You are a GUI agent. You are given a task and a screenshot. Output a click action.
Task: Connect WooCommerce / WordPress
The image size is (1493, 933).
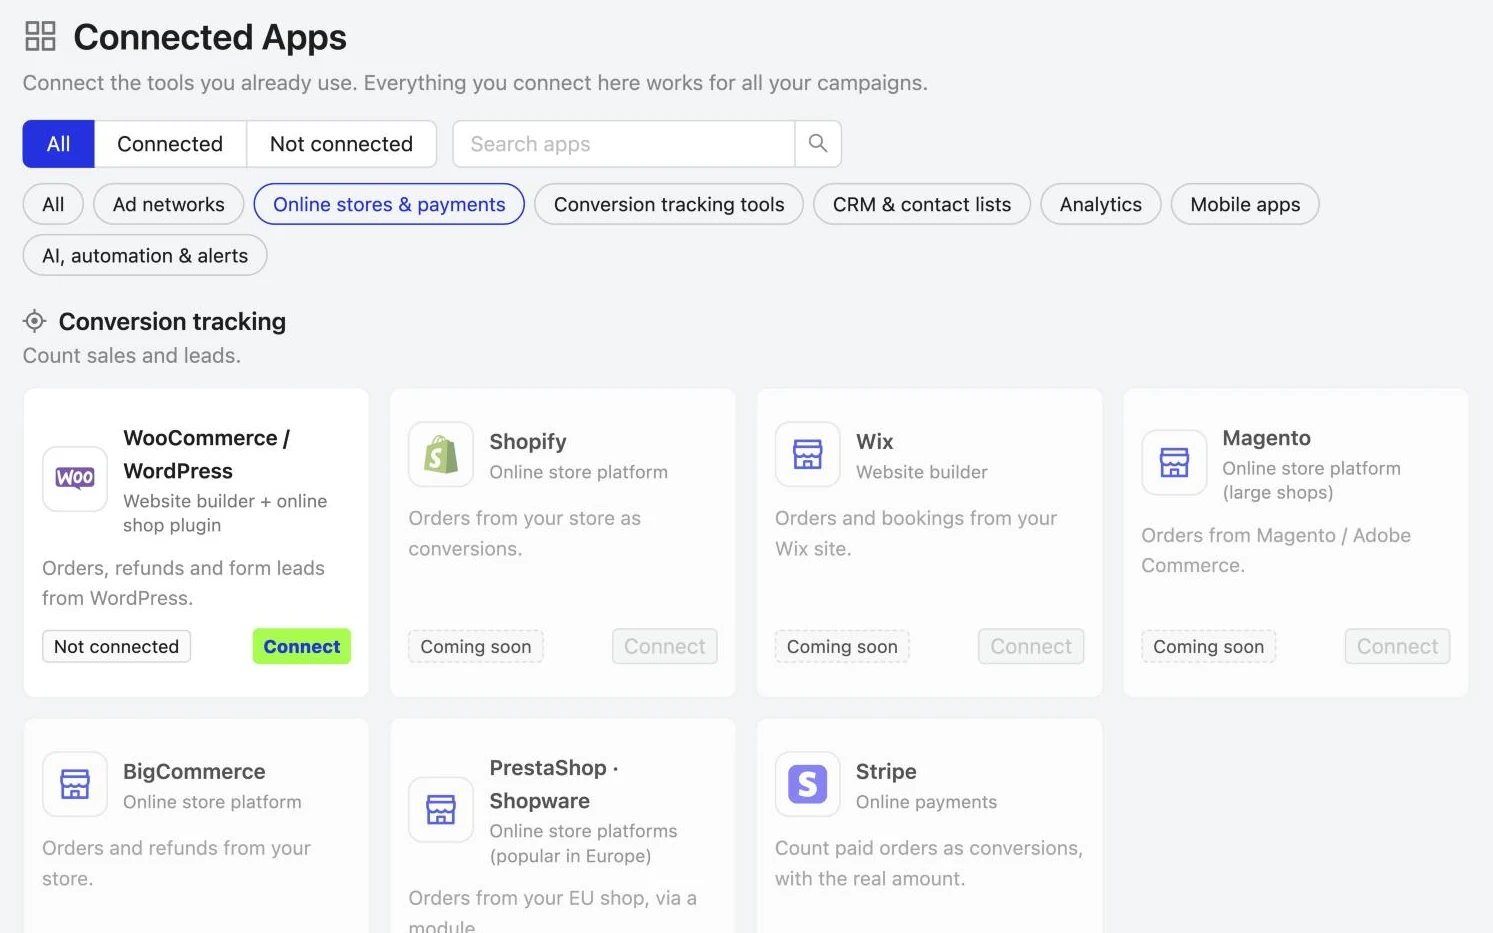(x=302, y=646)
